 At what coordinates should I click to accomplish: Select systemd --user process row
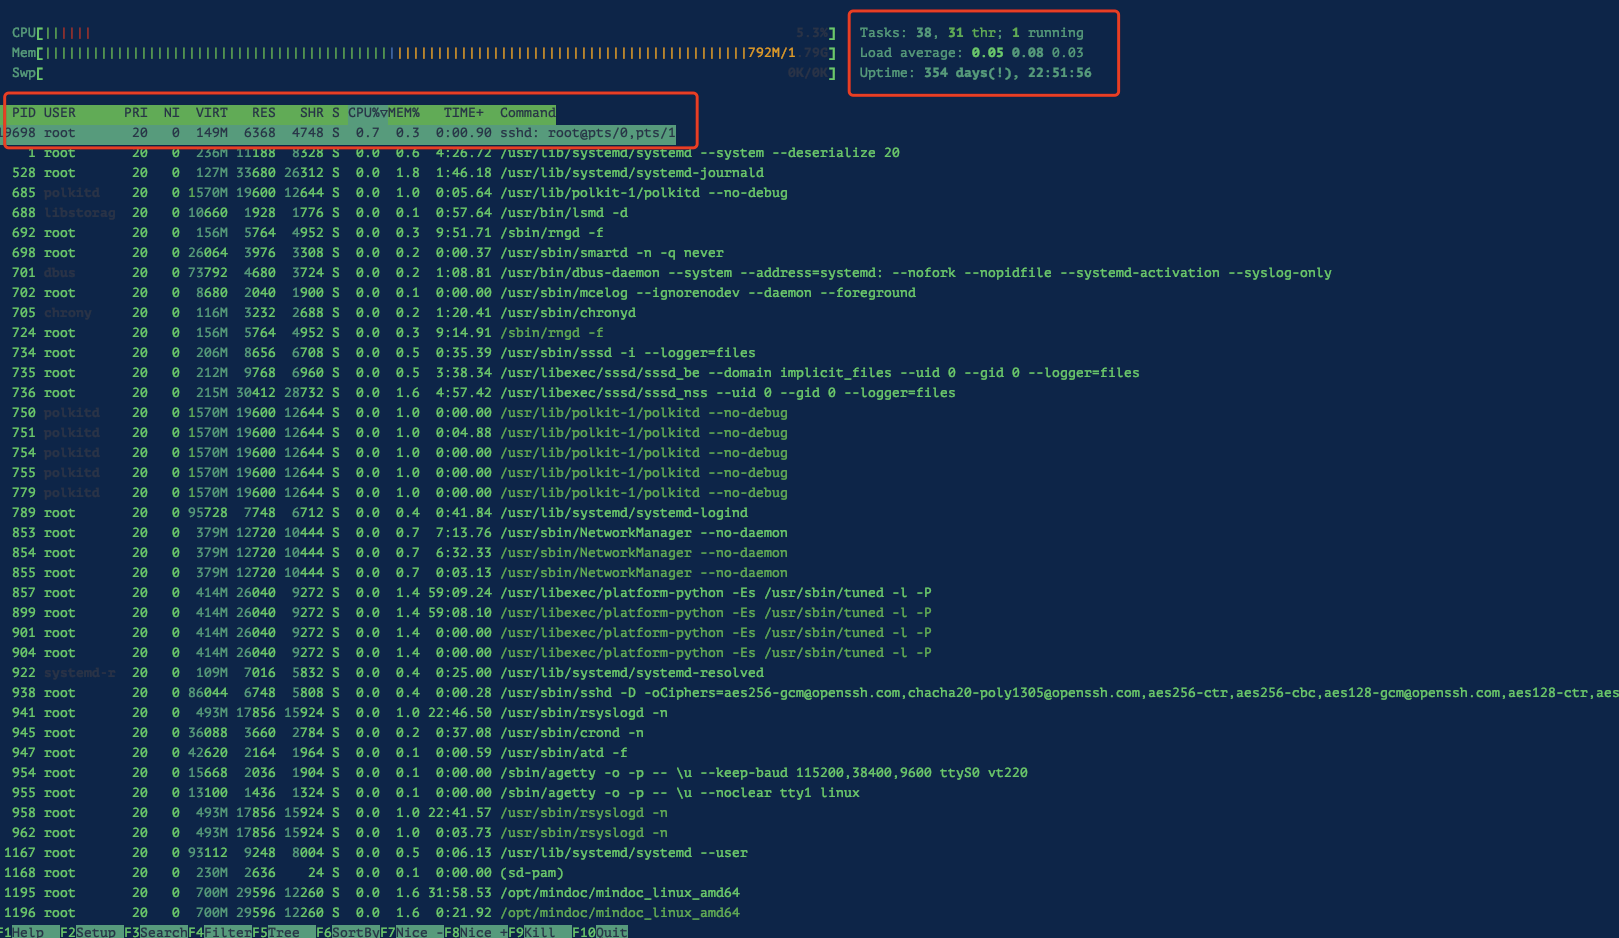[x=375, y=853]
